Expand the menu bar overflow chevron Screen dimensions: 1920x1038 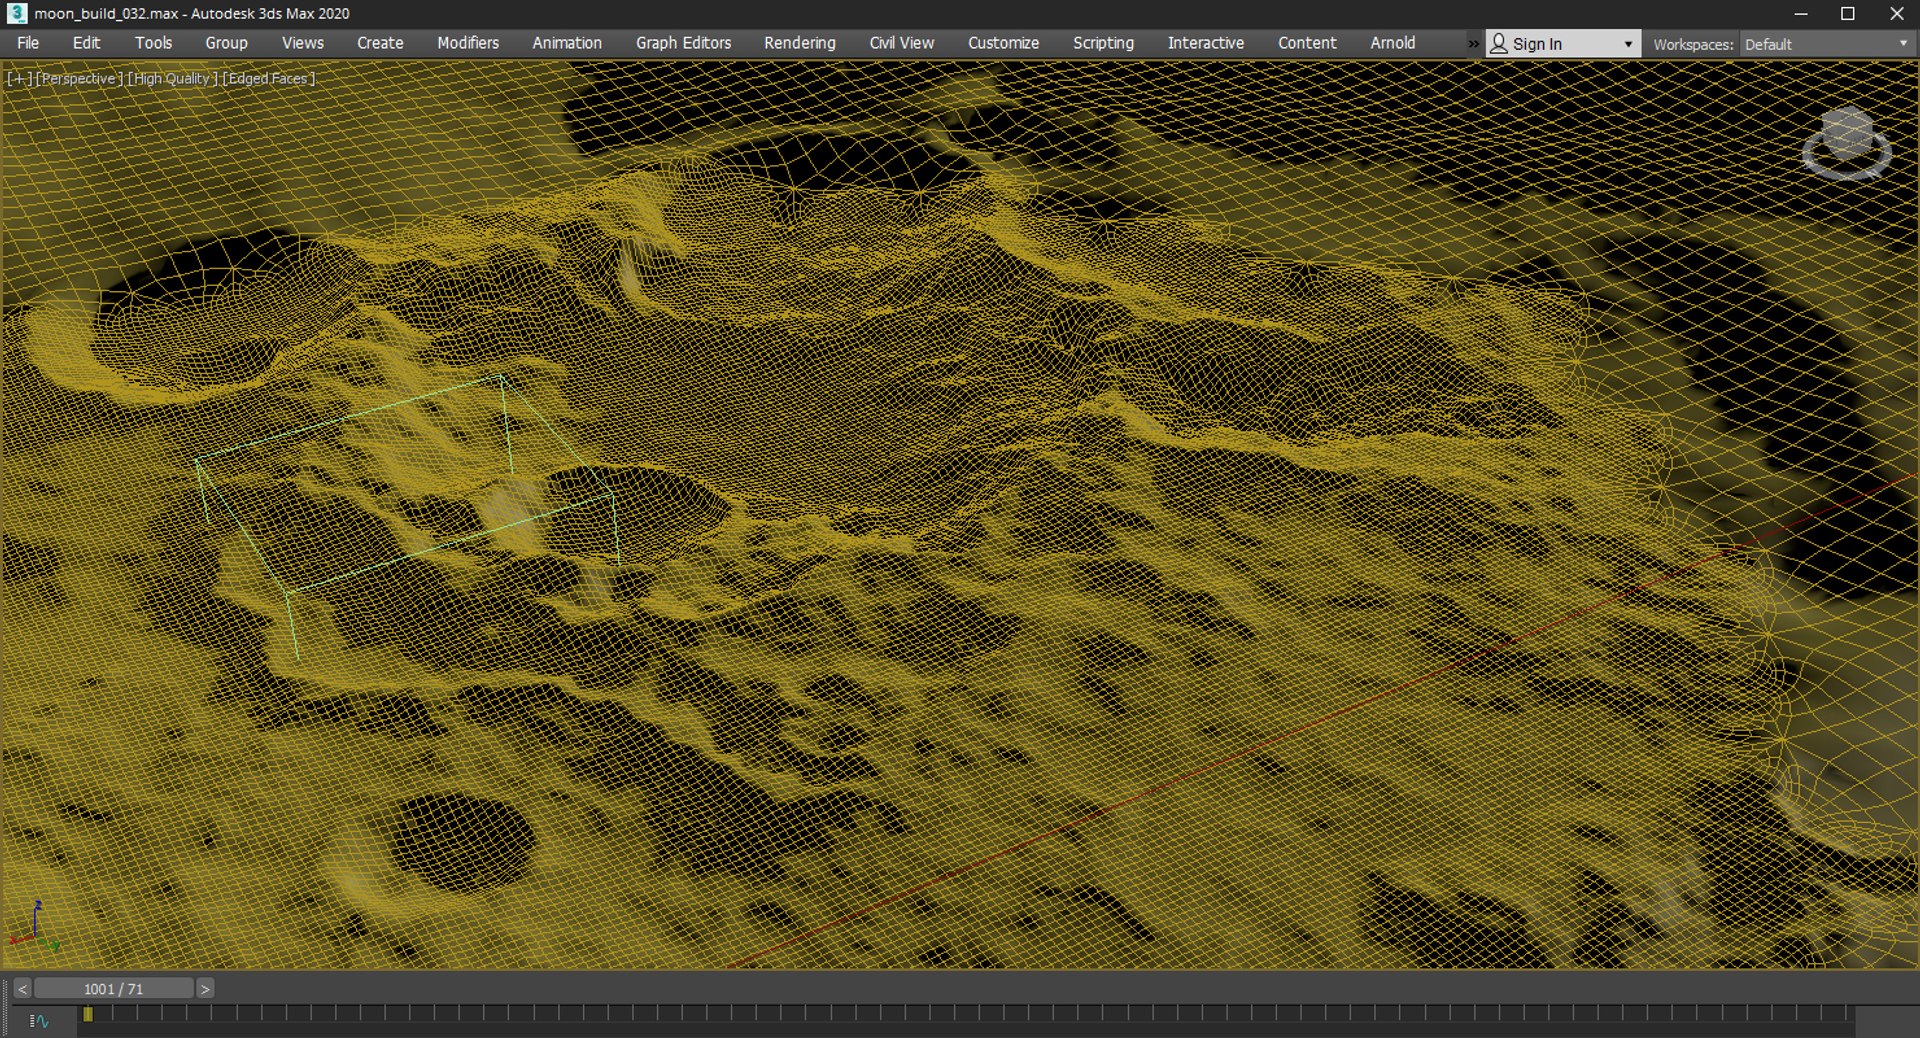[x=1473, y=44]
